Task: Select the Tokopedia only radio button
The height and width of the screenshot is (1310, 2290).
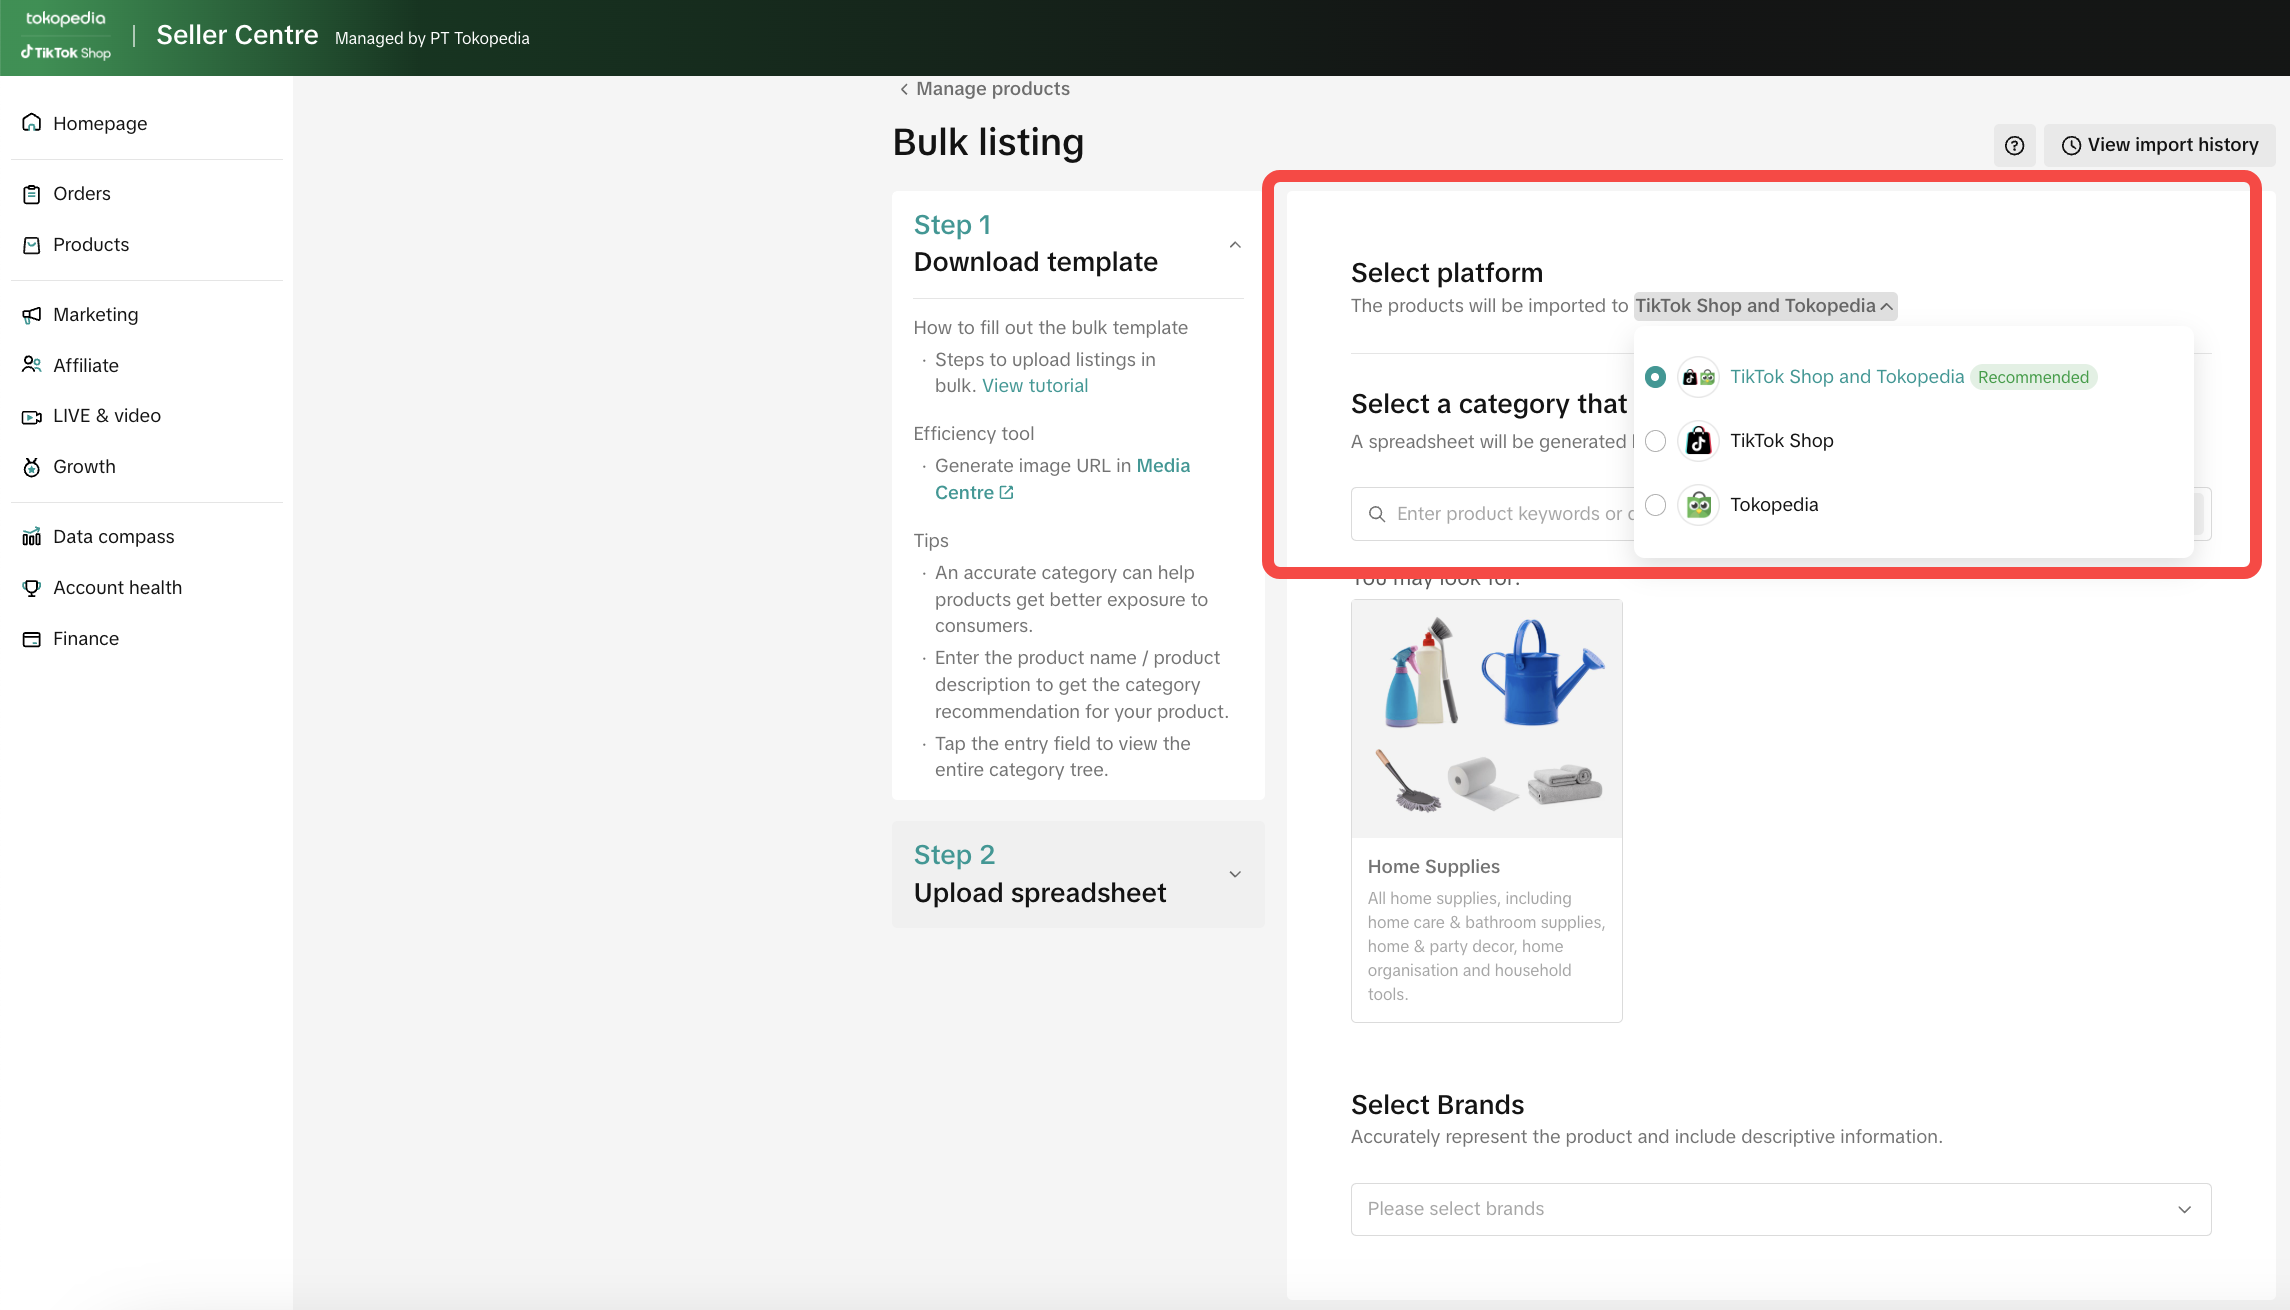Action: coord(1655,505)
